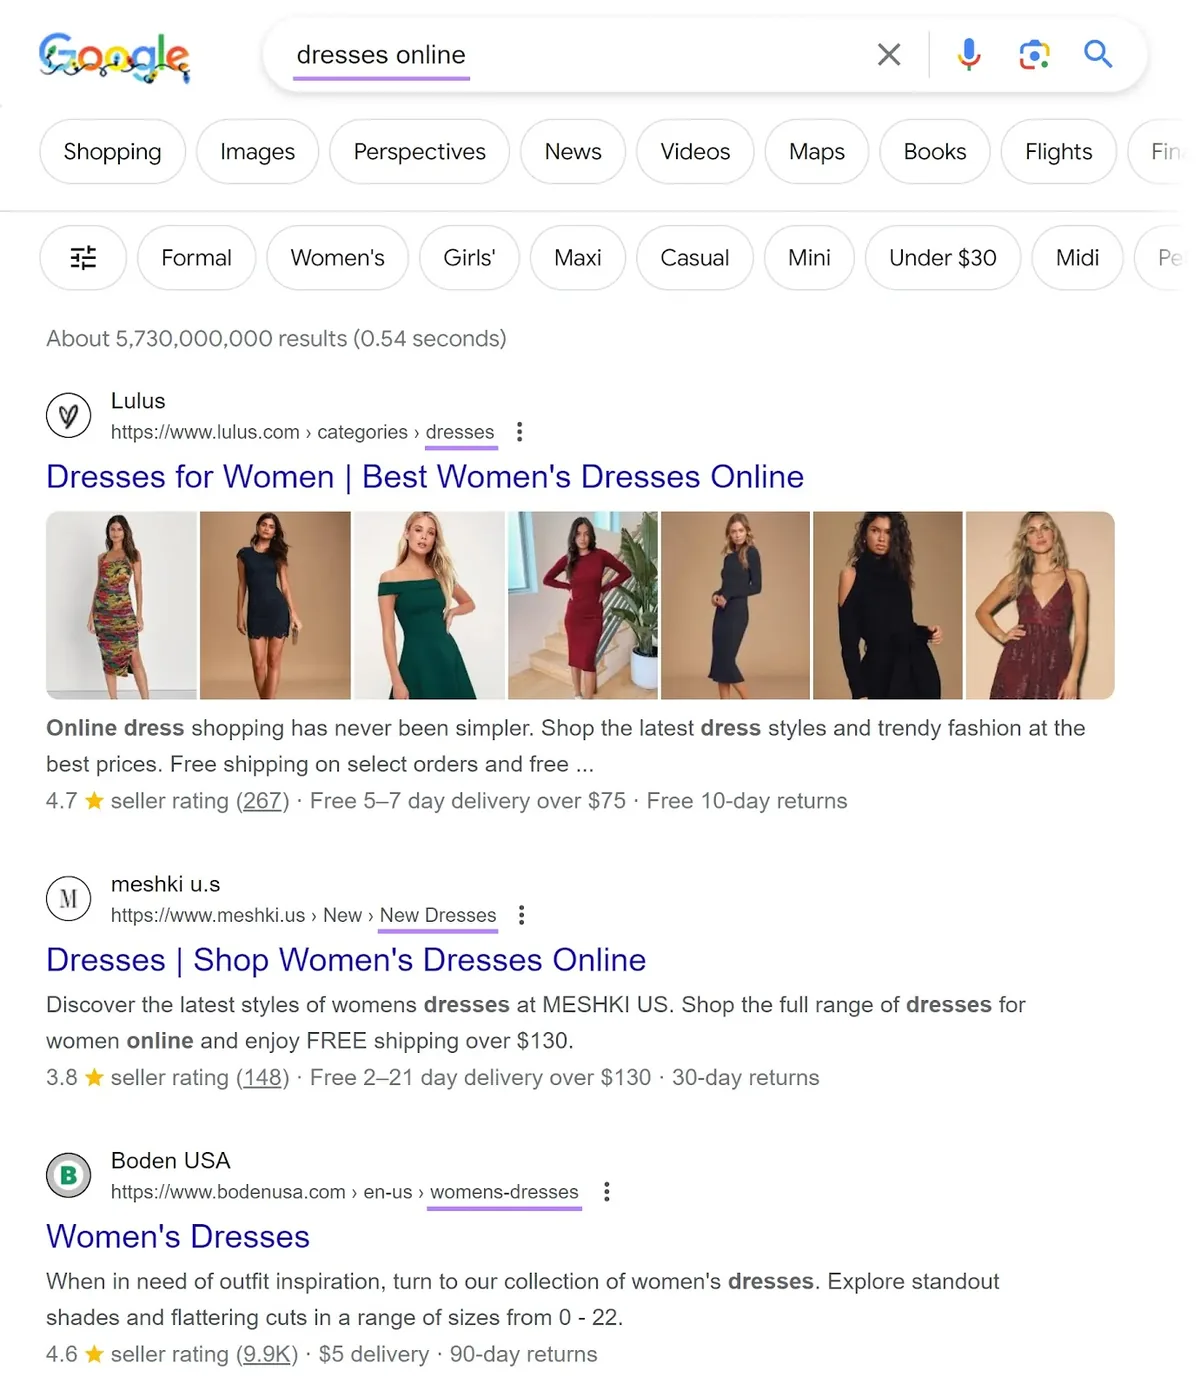This screenshot has height=1390, width=1200.
Task: Open the filter tools sliders icon
Action: point(83,258)
